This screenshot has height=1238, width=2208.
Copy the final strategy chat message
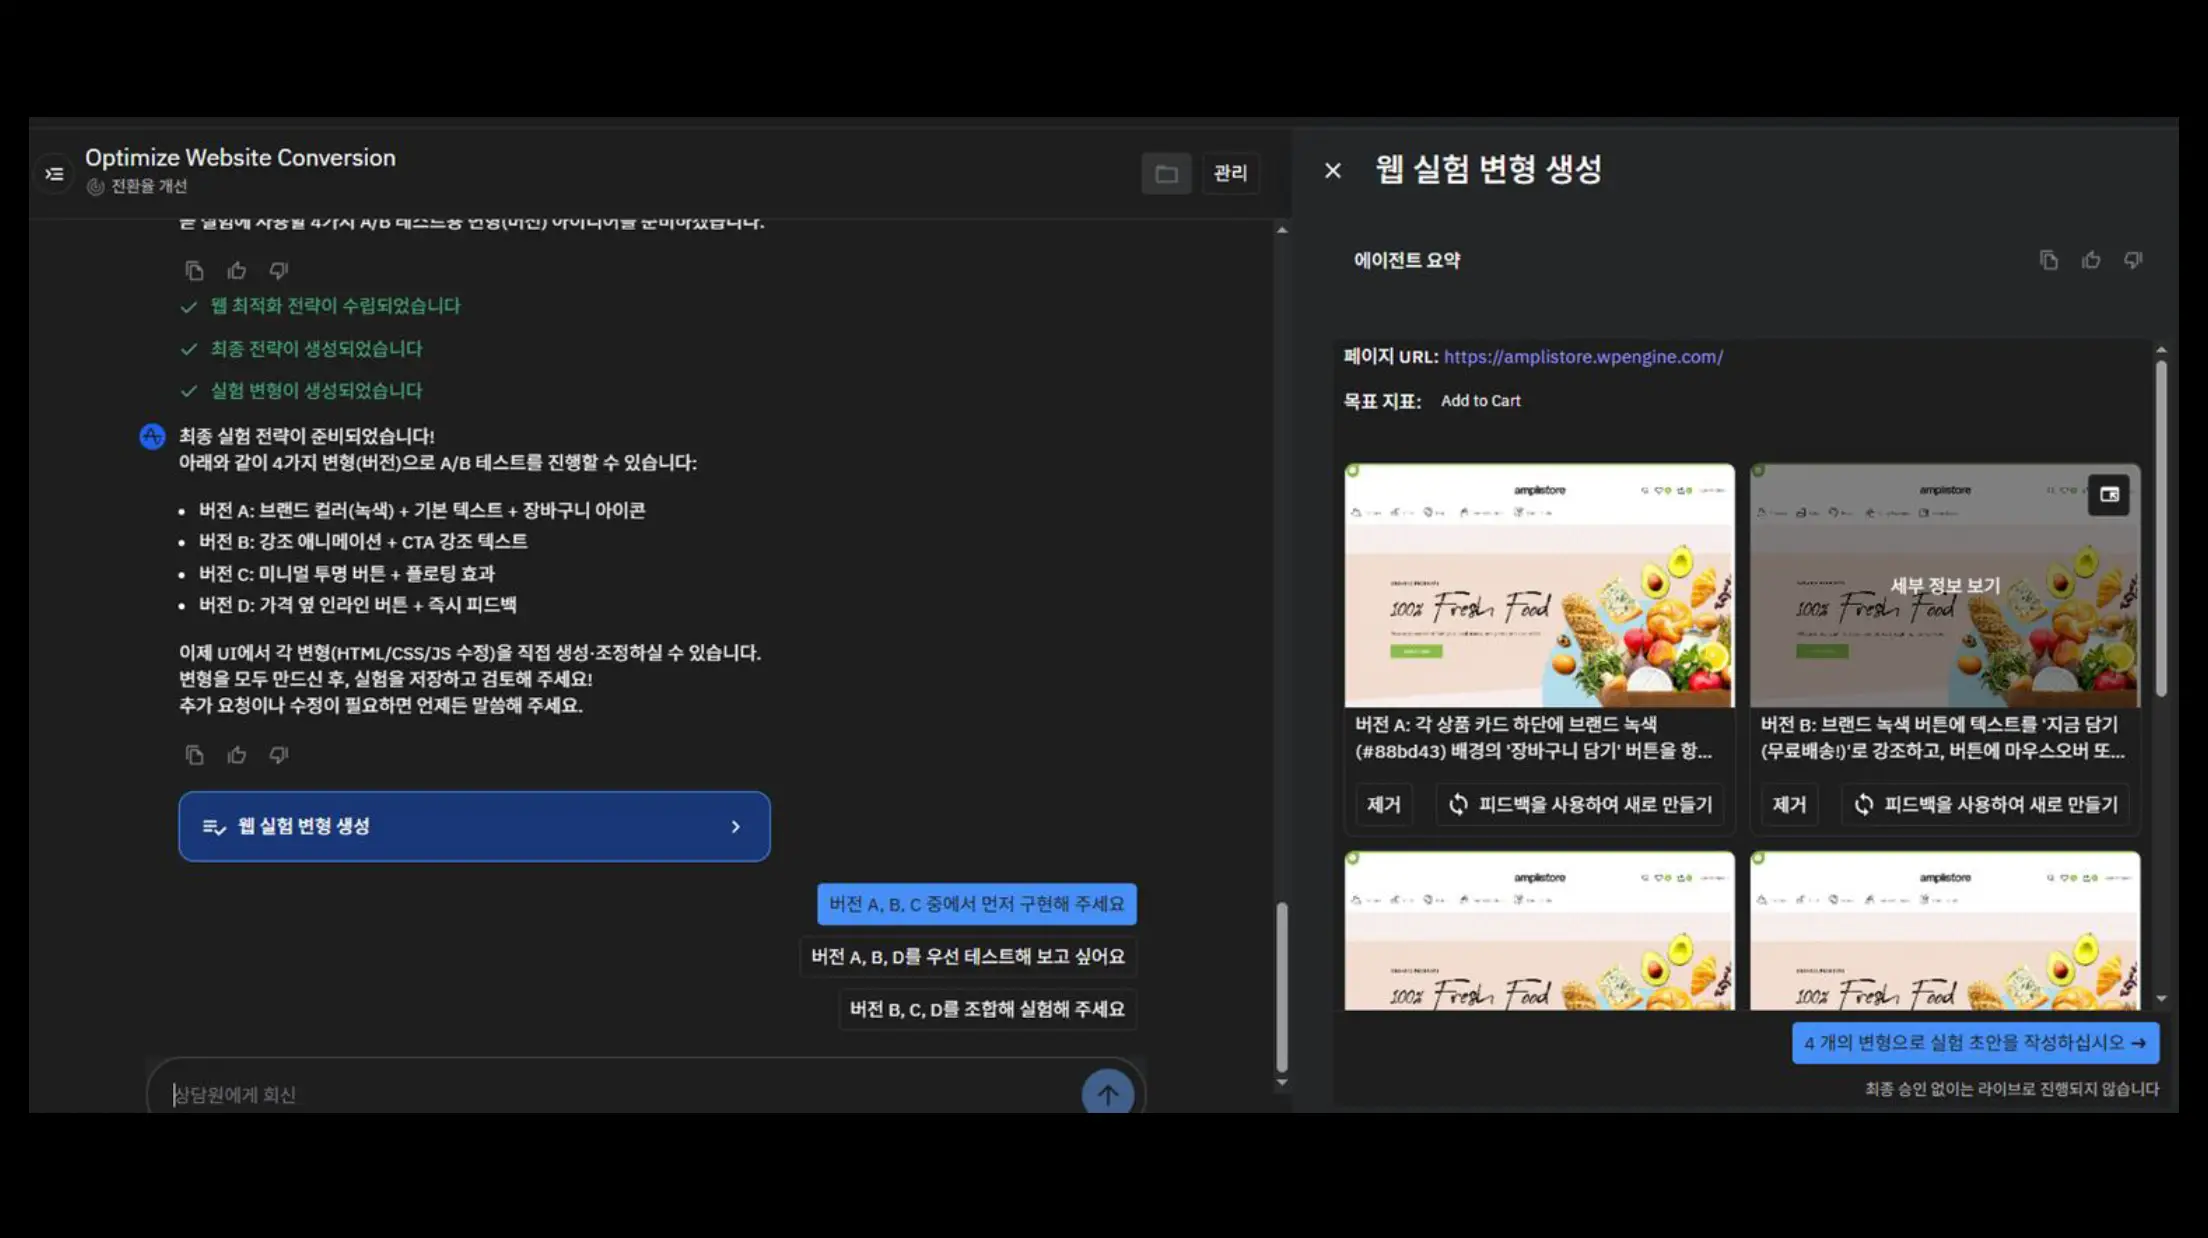(195, 755)
